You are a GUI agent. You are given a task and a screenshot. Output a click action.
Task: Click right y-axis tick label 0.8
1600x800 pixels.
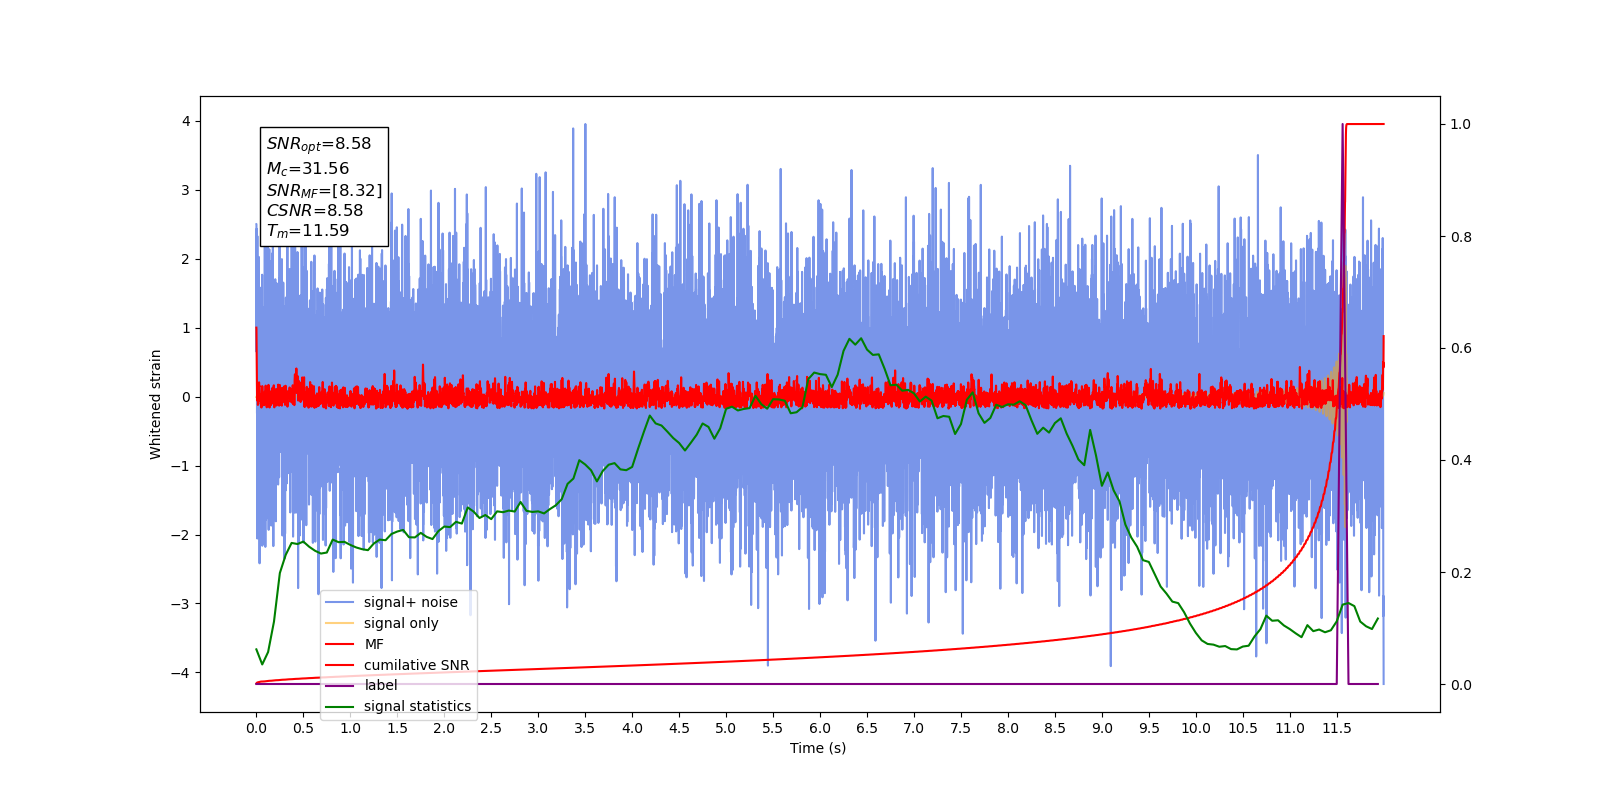tap(1460, 237)
